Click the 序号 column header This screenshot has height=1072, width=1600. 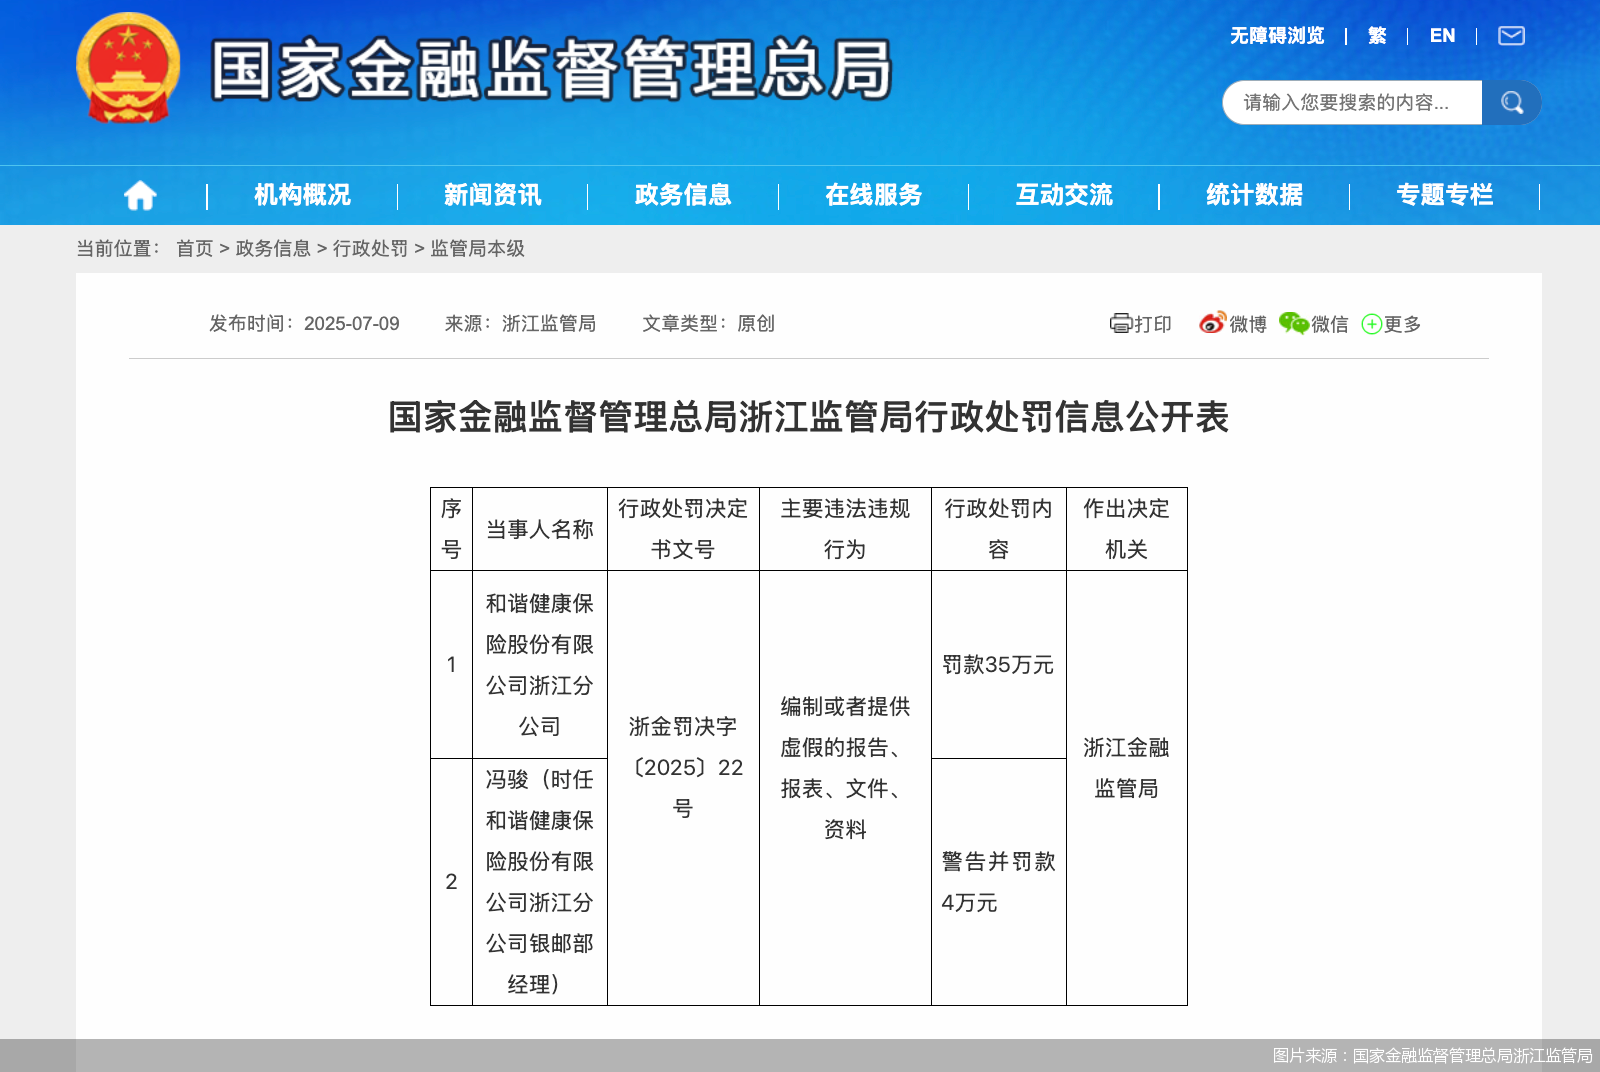pos(451,529)
